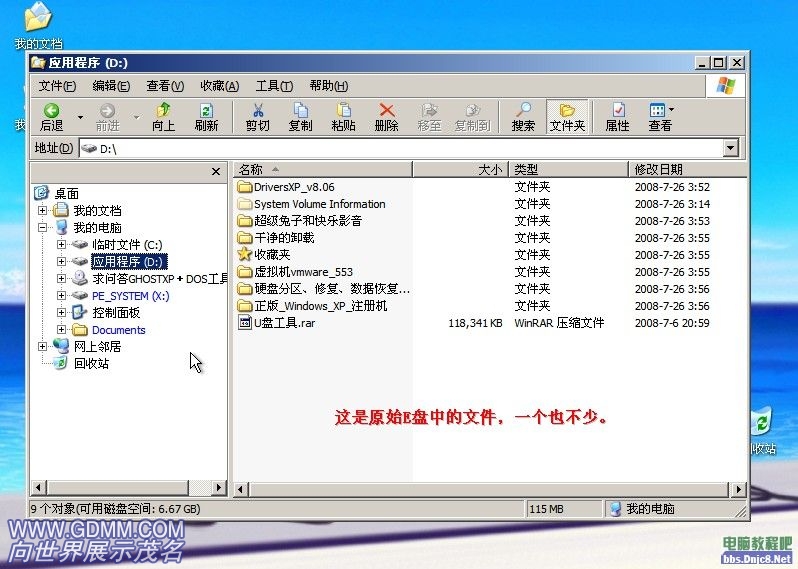Sort by the 大小 column header
798x569 pixels.
pyautogui.click(x=461, y=169)
